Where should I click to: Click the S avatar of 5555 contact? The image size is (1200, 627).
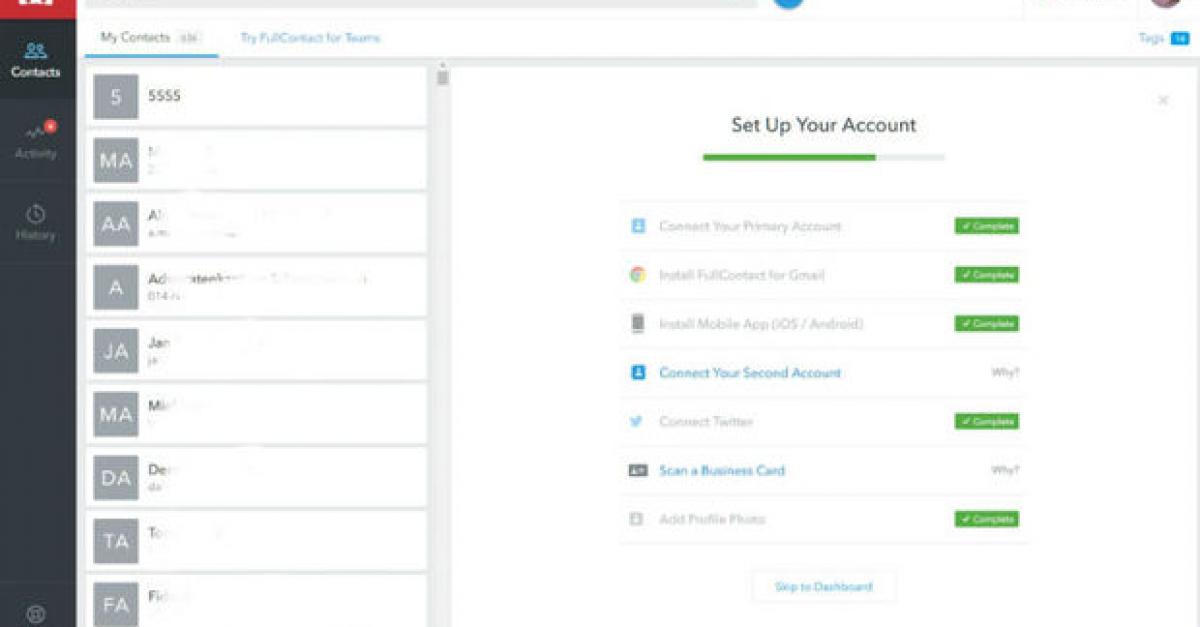pos(116,97)
